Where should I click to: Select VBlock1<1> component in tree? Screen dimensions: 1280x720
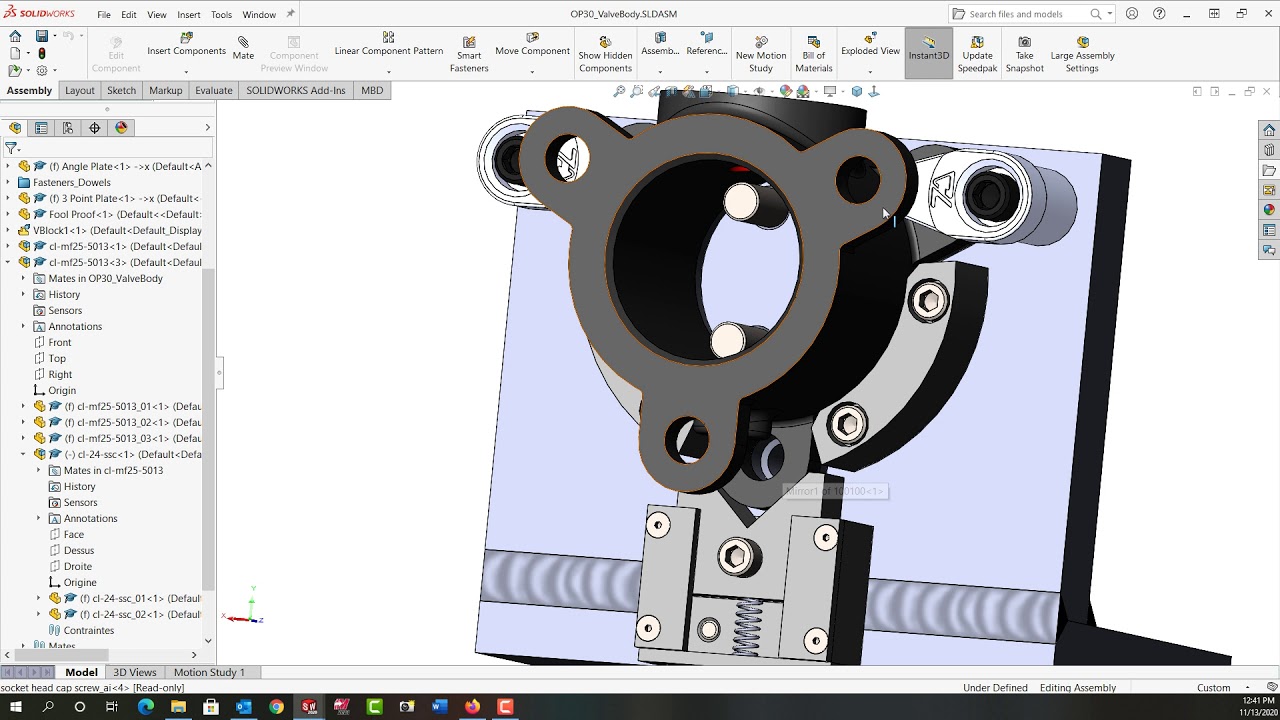(110, 230)
